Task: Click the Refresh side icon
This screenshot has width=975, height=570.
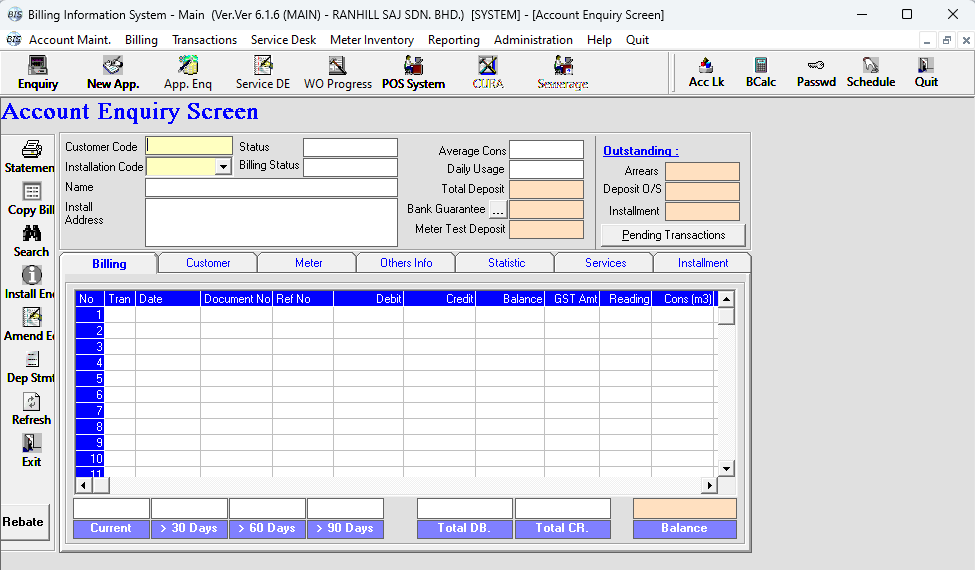Action: point(31,409)
